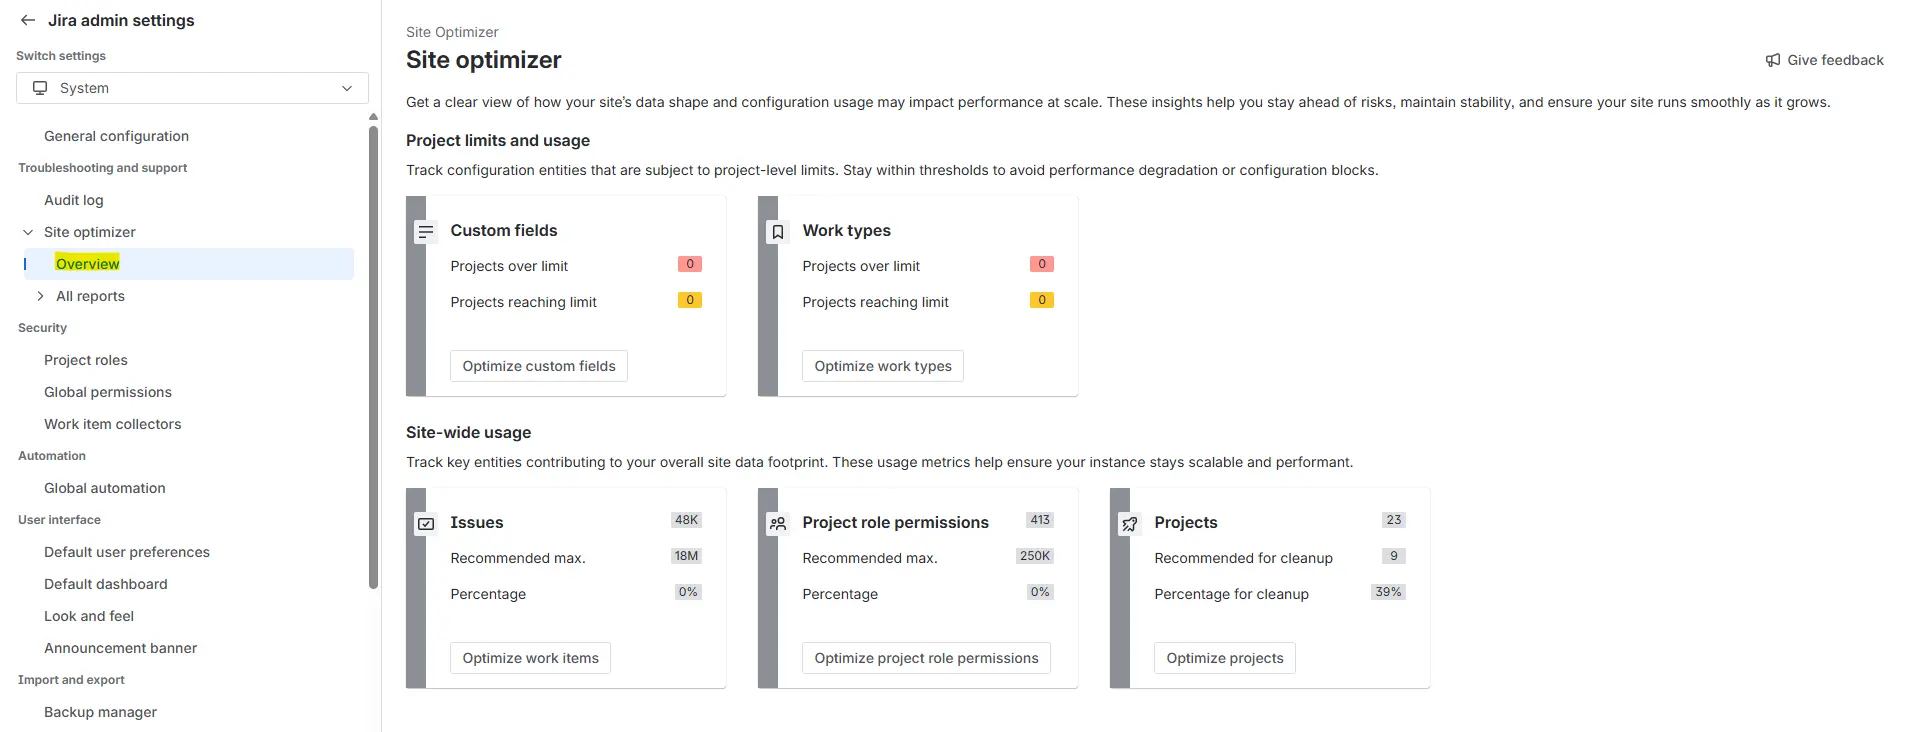Click the Project role permissions people icon

coord(778,523)
